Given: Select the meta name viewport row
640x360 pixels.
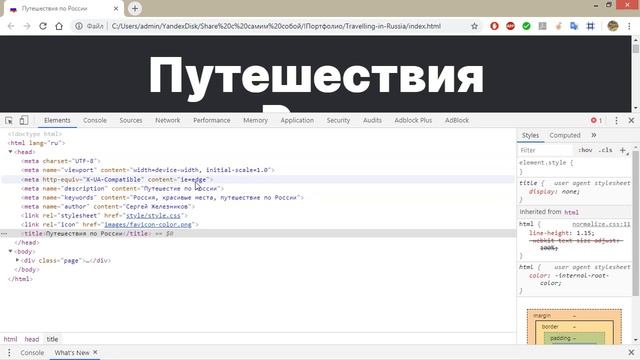Looking at the screenshot, I should [x=148, y=170].
